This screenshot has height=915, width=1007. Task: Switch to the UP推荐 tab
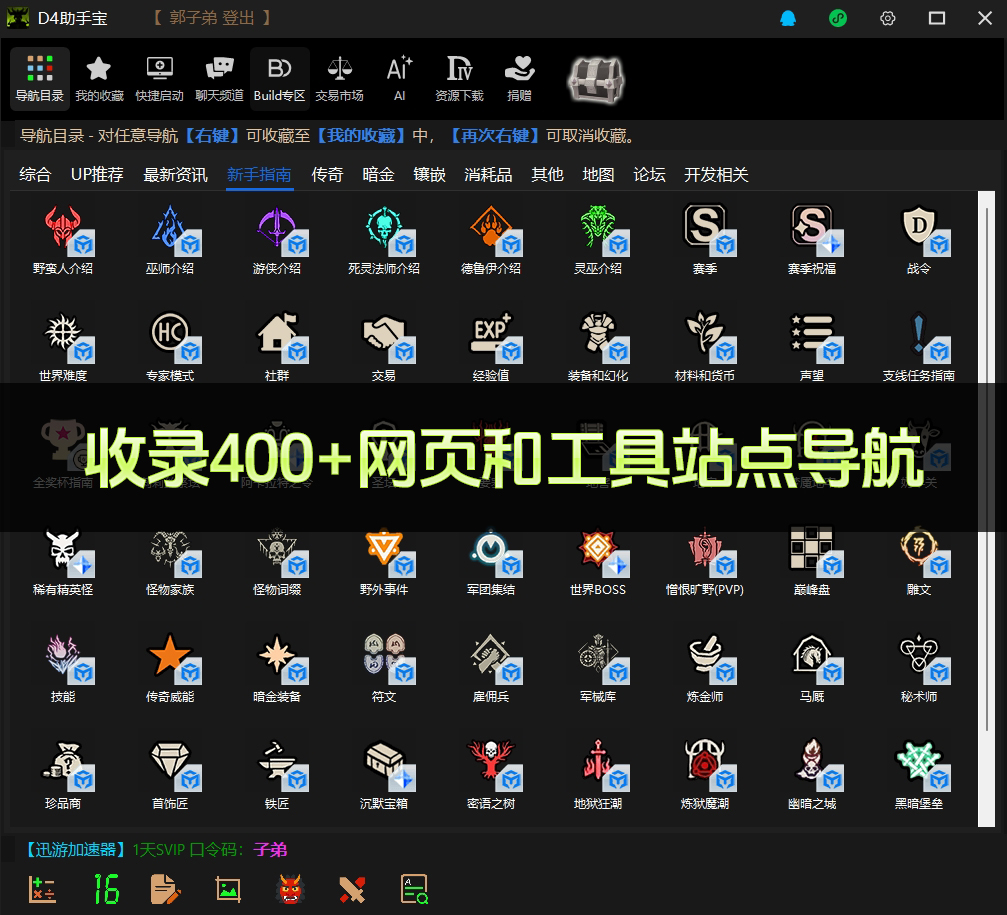tap(97, 174)
